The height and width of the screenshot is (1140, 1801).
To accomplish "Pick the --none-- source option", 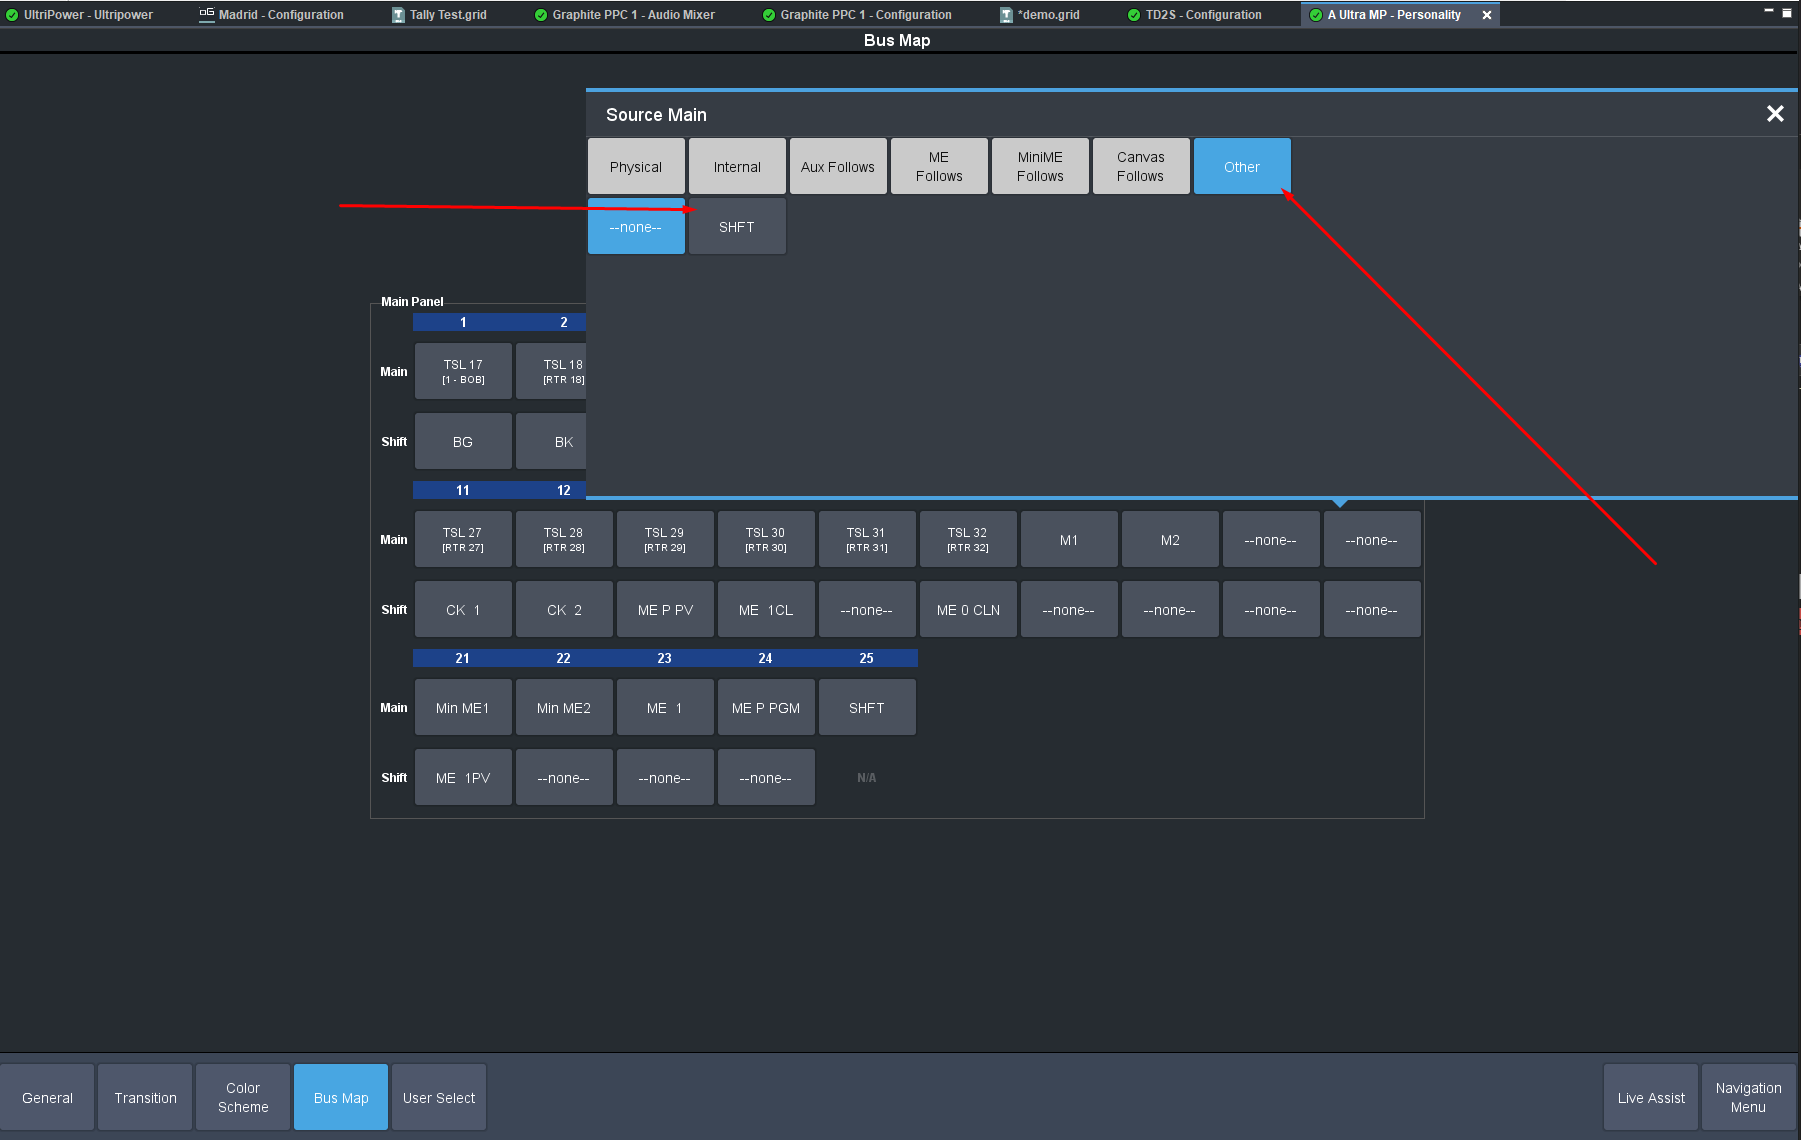I will (x=636, y=227).
